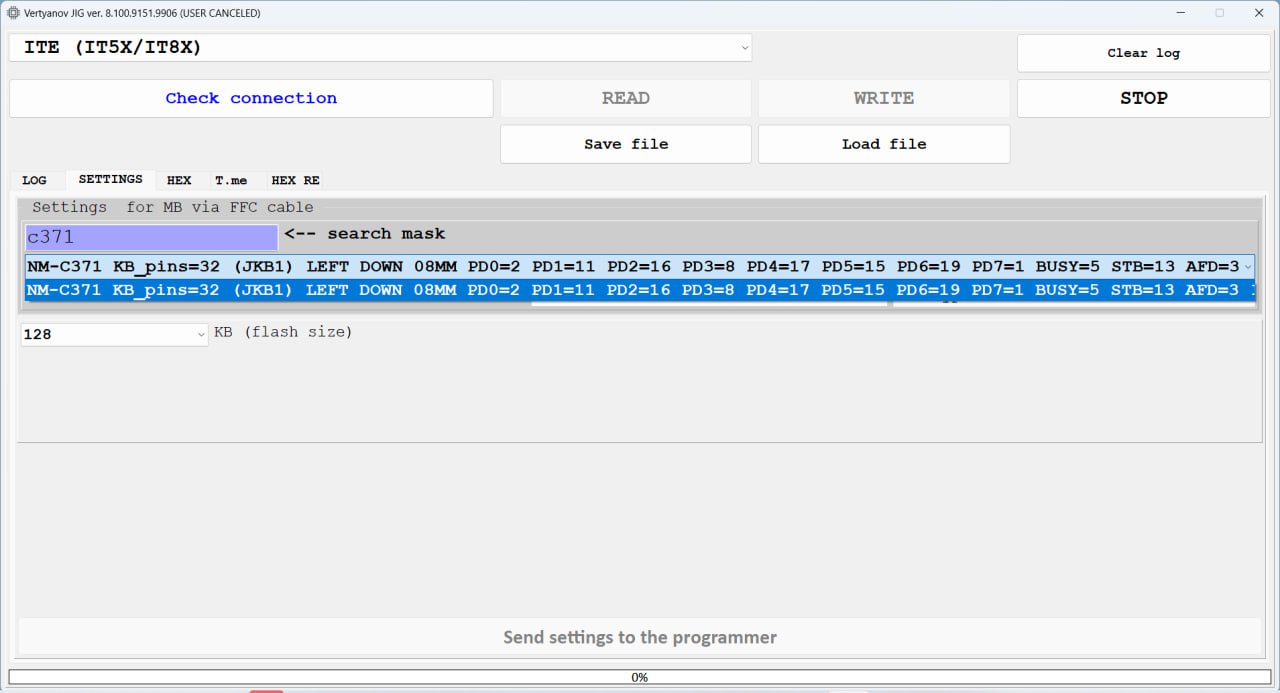1280x693 pixels.
Task: Switch to the LOG tab
Action: point(34,181)
